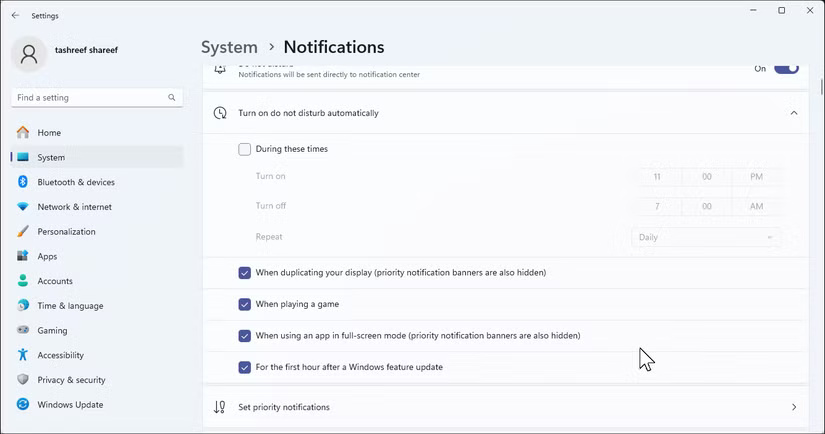Click the System breadcrumb link
This screenshot has width=825, height=434.
click(x=229, y=47)
